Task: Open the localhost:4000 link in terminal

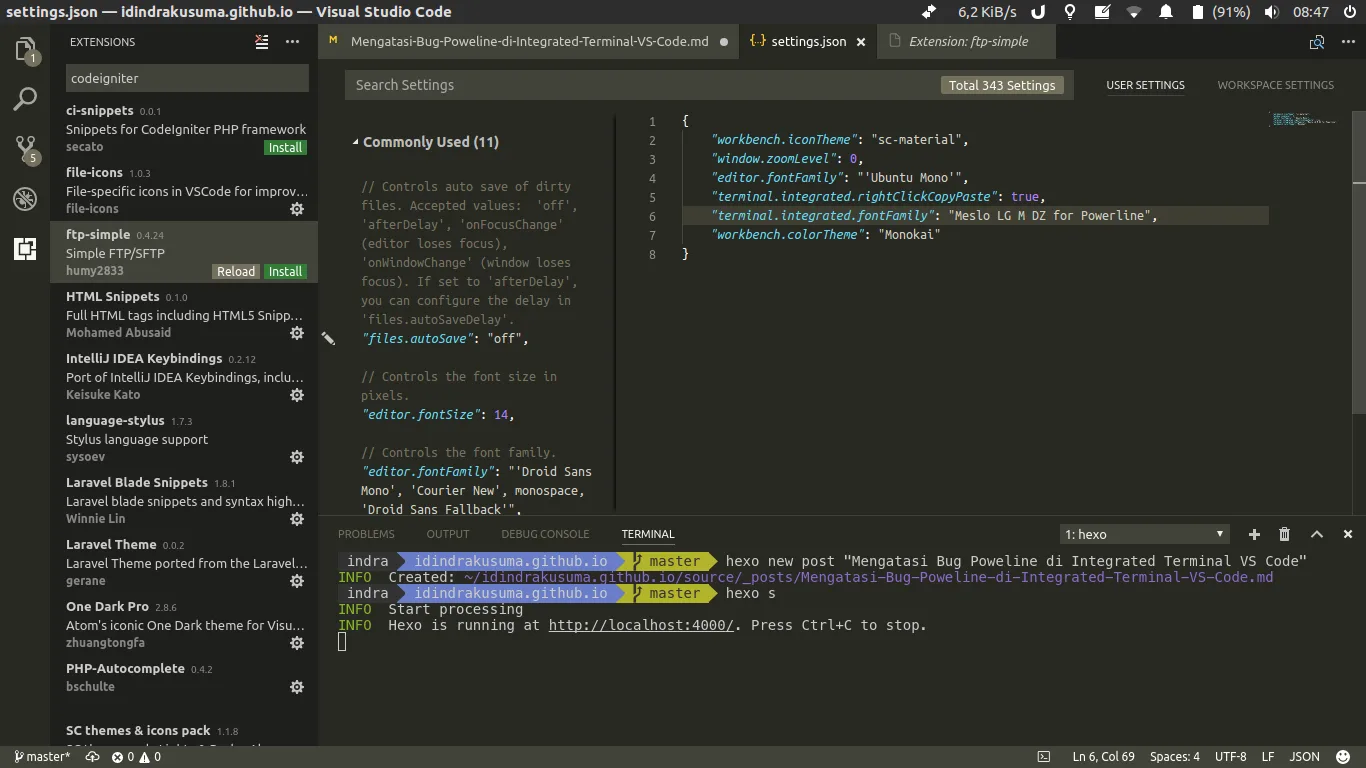Action: [641, 625]
